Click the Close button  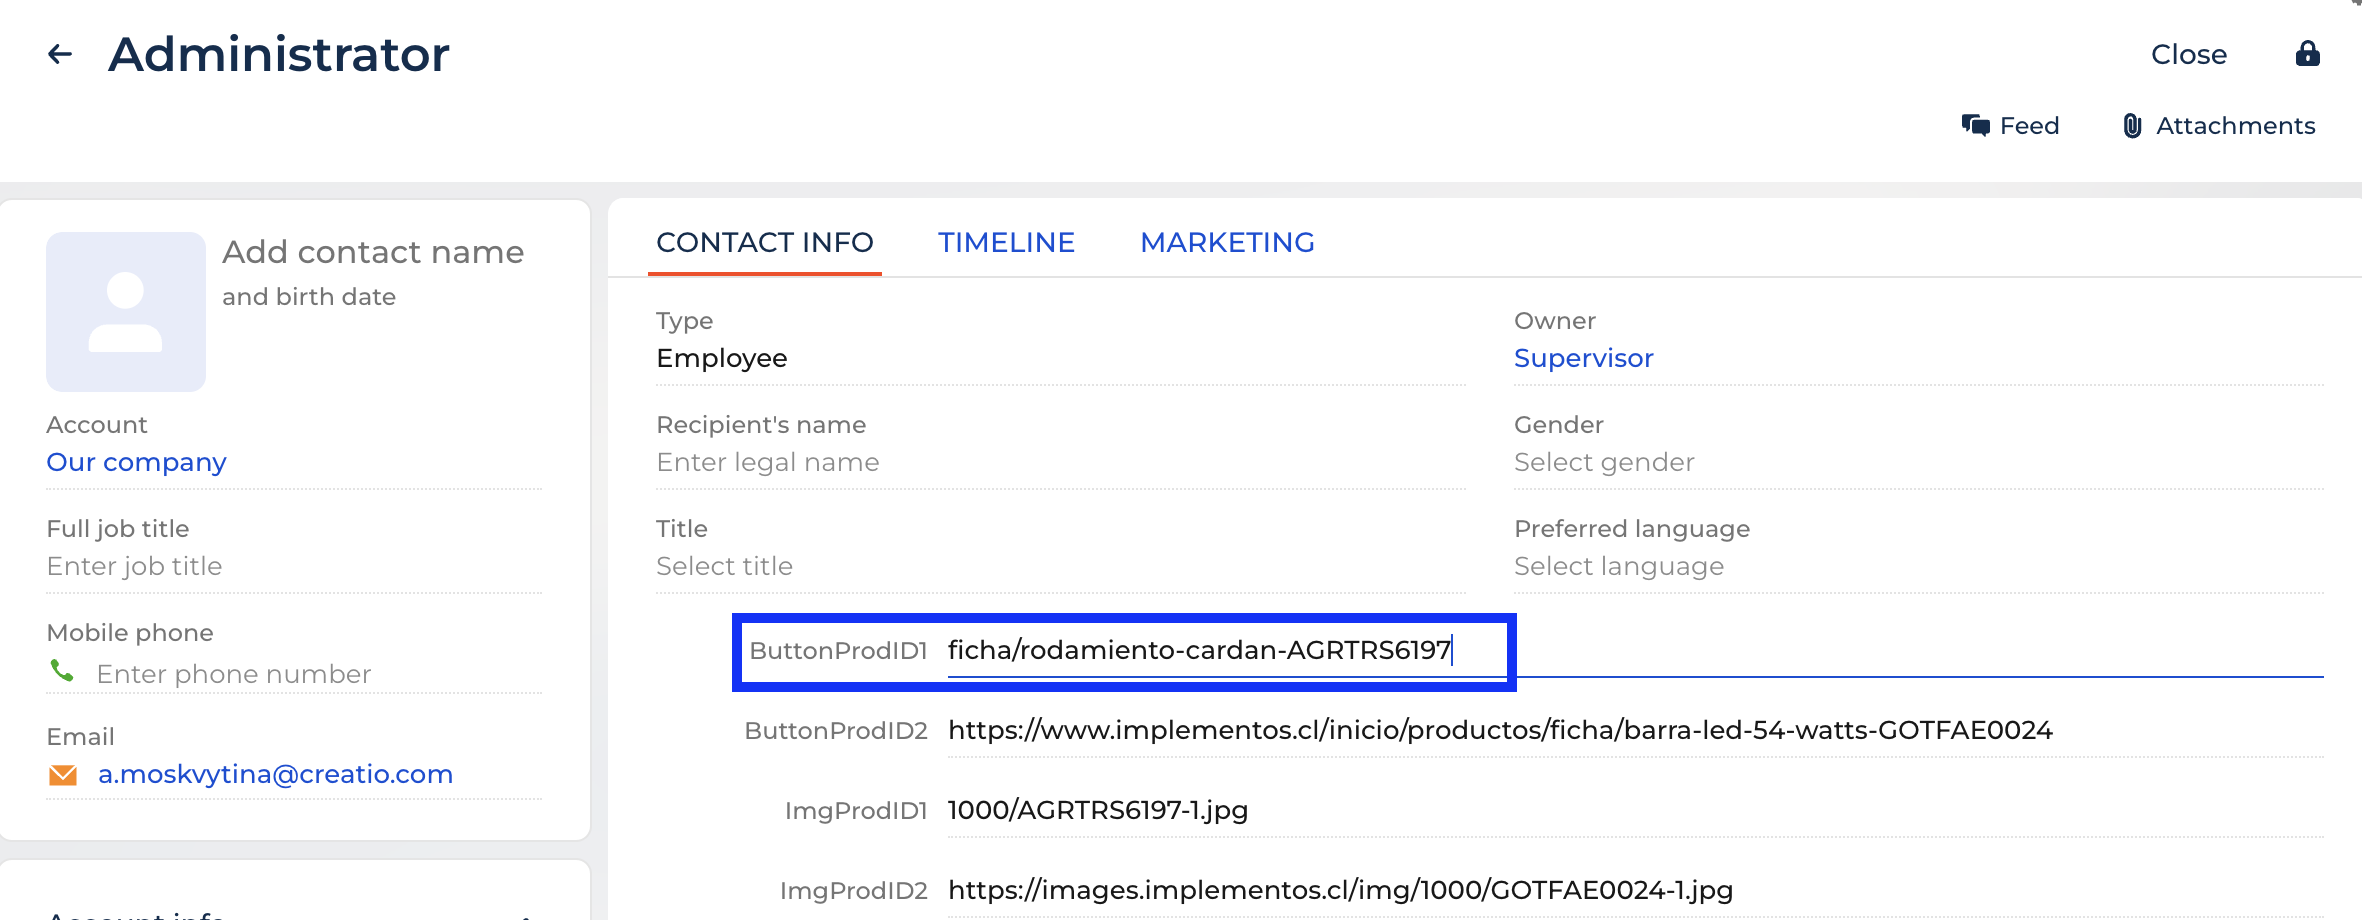[x=2188, y=54]
